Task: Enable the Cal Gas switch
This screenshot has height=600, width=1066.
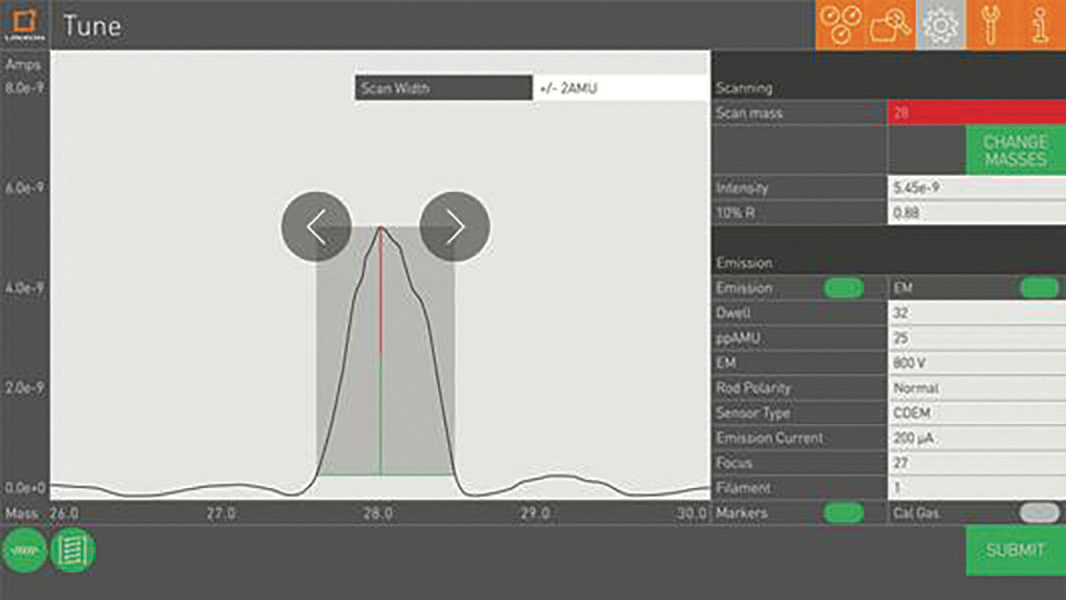Action: point(1039,513)
